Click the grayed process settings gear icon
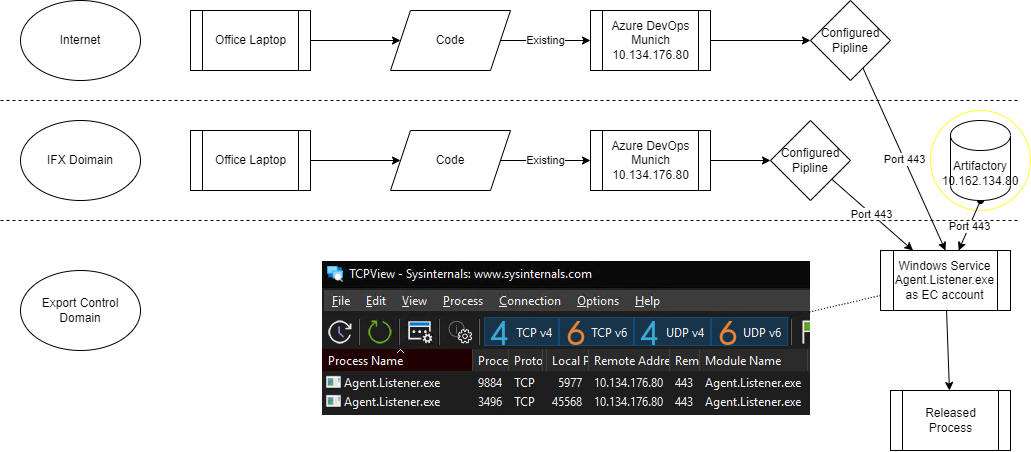Image resolution: width=1031 pixels, height=452 pixels. (460, 332)
